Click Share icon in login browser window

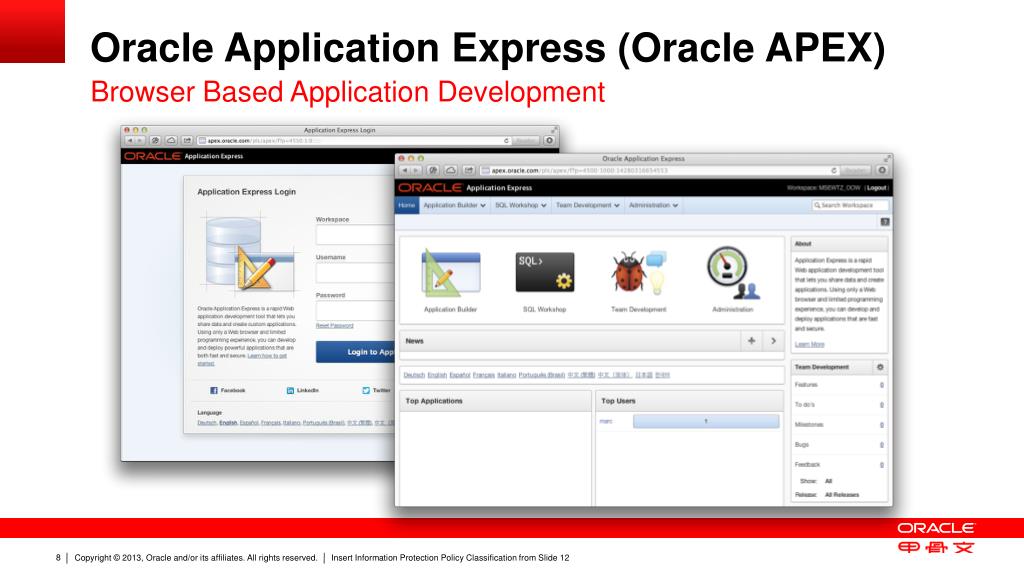pyautogui.click(x=187, y=140)
